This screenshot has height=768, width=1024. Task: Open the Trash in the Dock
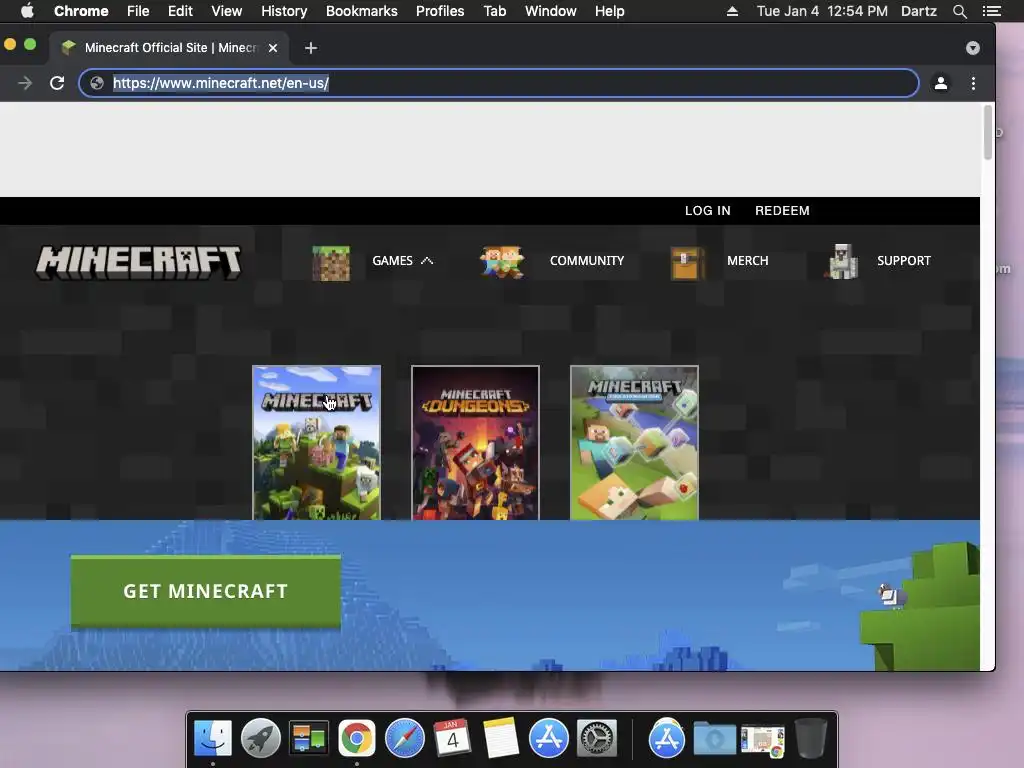[810, 739]
